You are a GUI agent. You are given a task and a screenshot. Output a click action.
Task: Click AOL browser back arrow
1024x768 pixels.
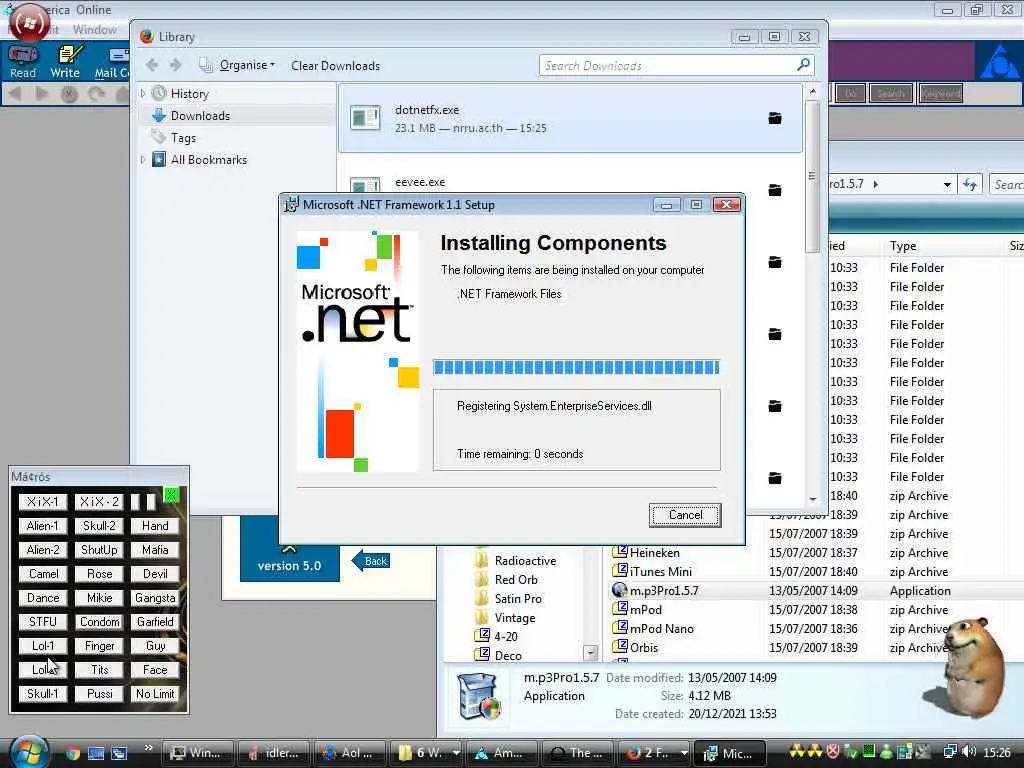[x=15, y=93]
